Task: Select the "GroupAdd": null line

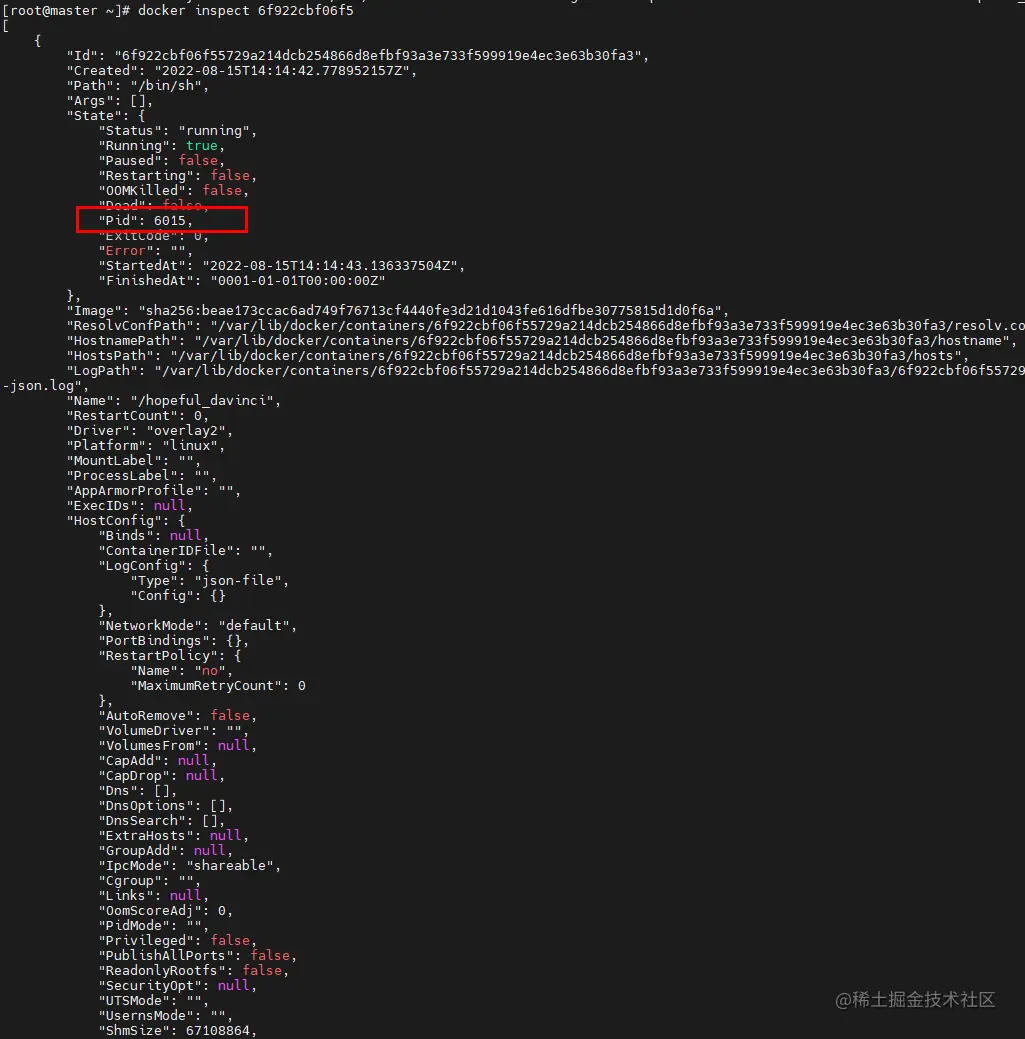Action: click(x=166, y=851)
